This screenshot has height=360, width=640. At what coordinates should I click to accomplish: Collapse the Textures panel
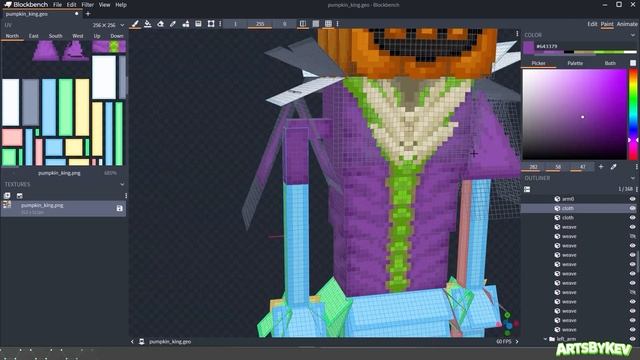[x=122, y=184]
